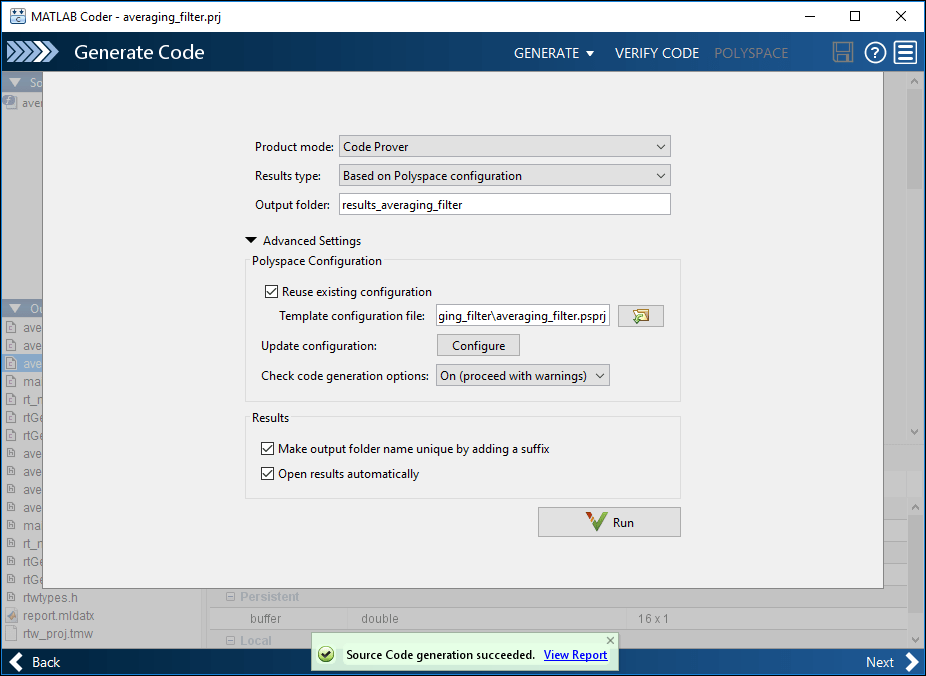Image resolution: width=926 pixels, height=676 pixels.
Task: Collapse the output files panel triangle
Action: click(x=15, y=308)
